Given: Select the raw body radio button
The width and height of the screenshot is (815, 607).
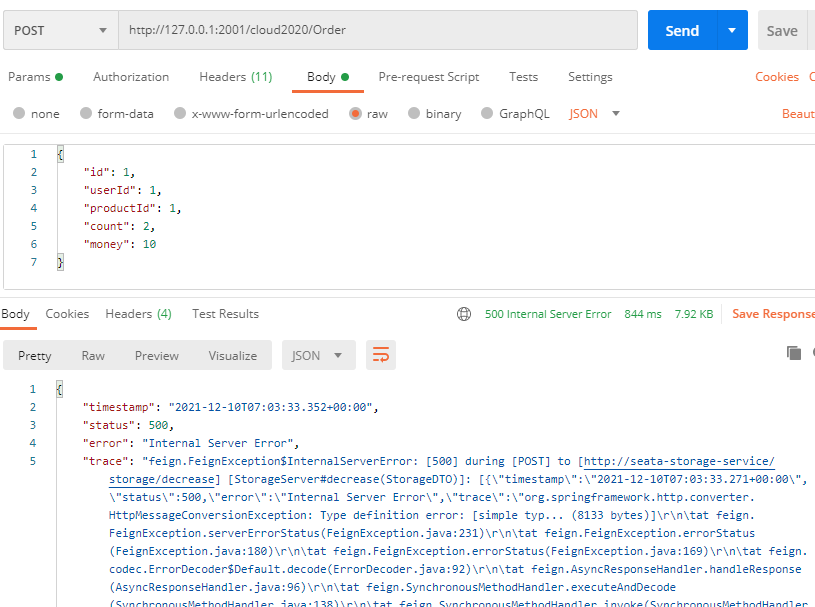Looking at the screenshot, I should pyautogui.click(x=356, y=113).
